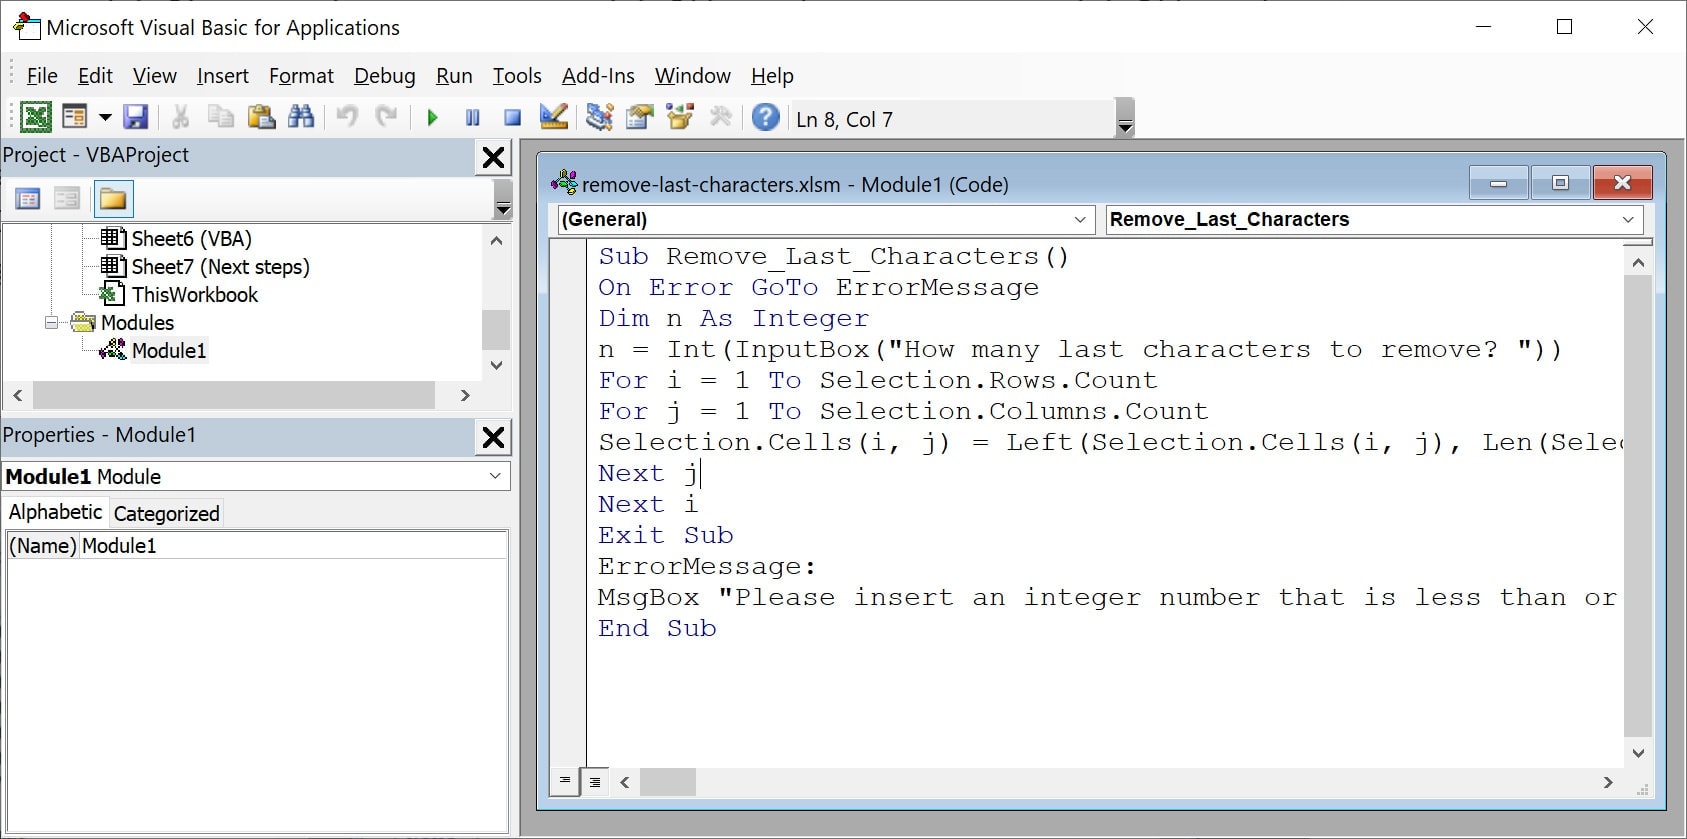
Task: Select ThisWorkbook in project tree
Action: (x=195, y=295)
